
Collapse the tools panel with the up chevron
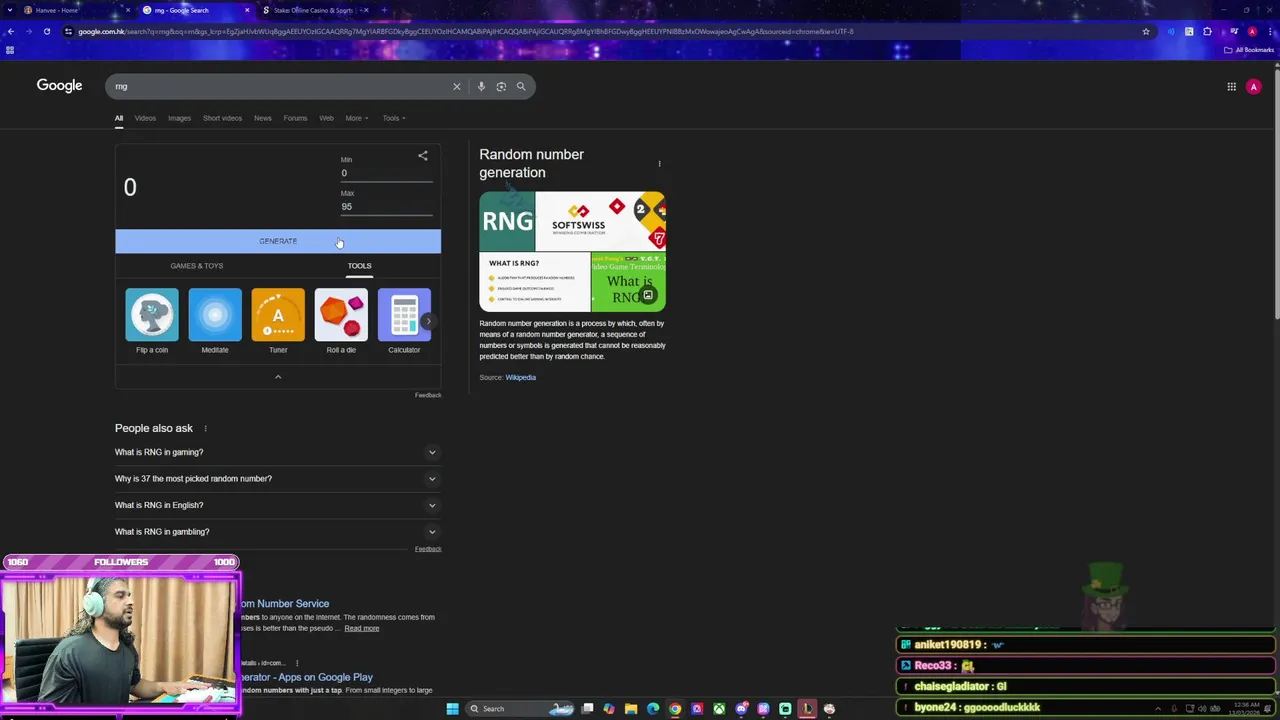click(278, 377)
